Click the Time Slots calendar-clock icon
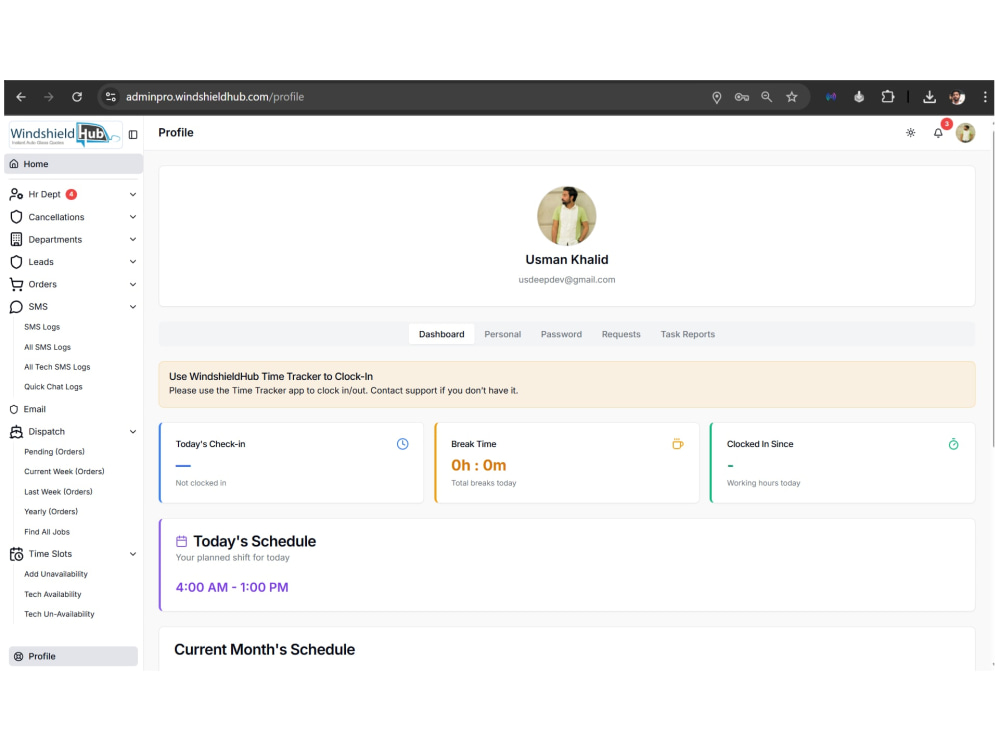Image resolution: width=1000 pixels, height=750 pixels. click(x=16, y=554)
